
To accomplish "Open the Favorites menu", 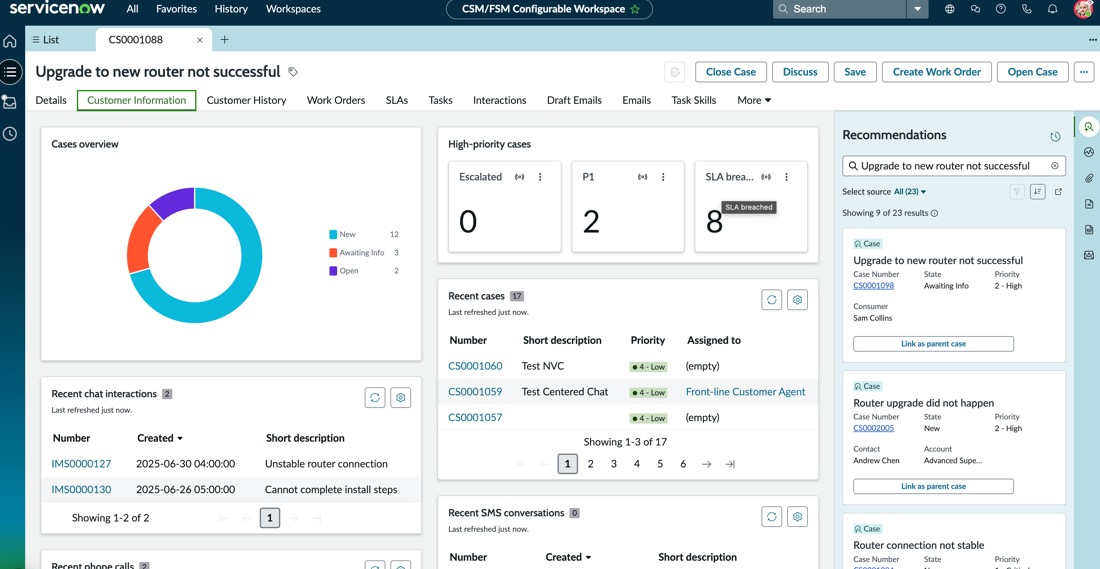I will click(176, 9).
